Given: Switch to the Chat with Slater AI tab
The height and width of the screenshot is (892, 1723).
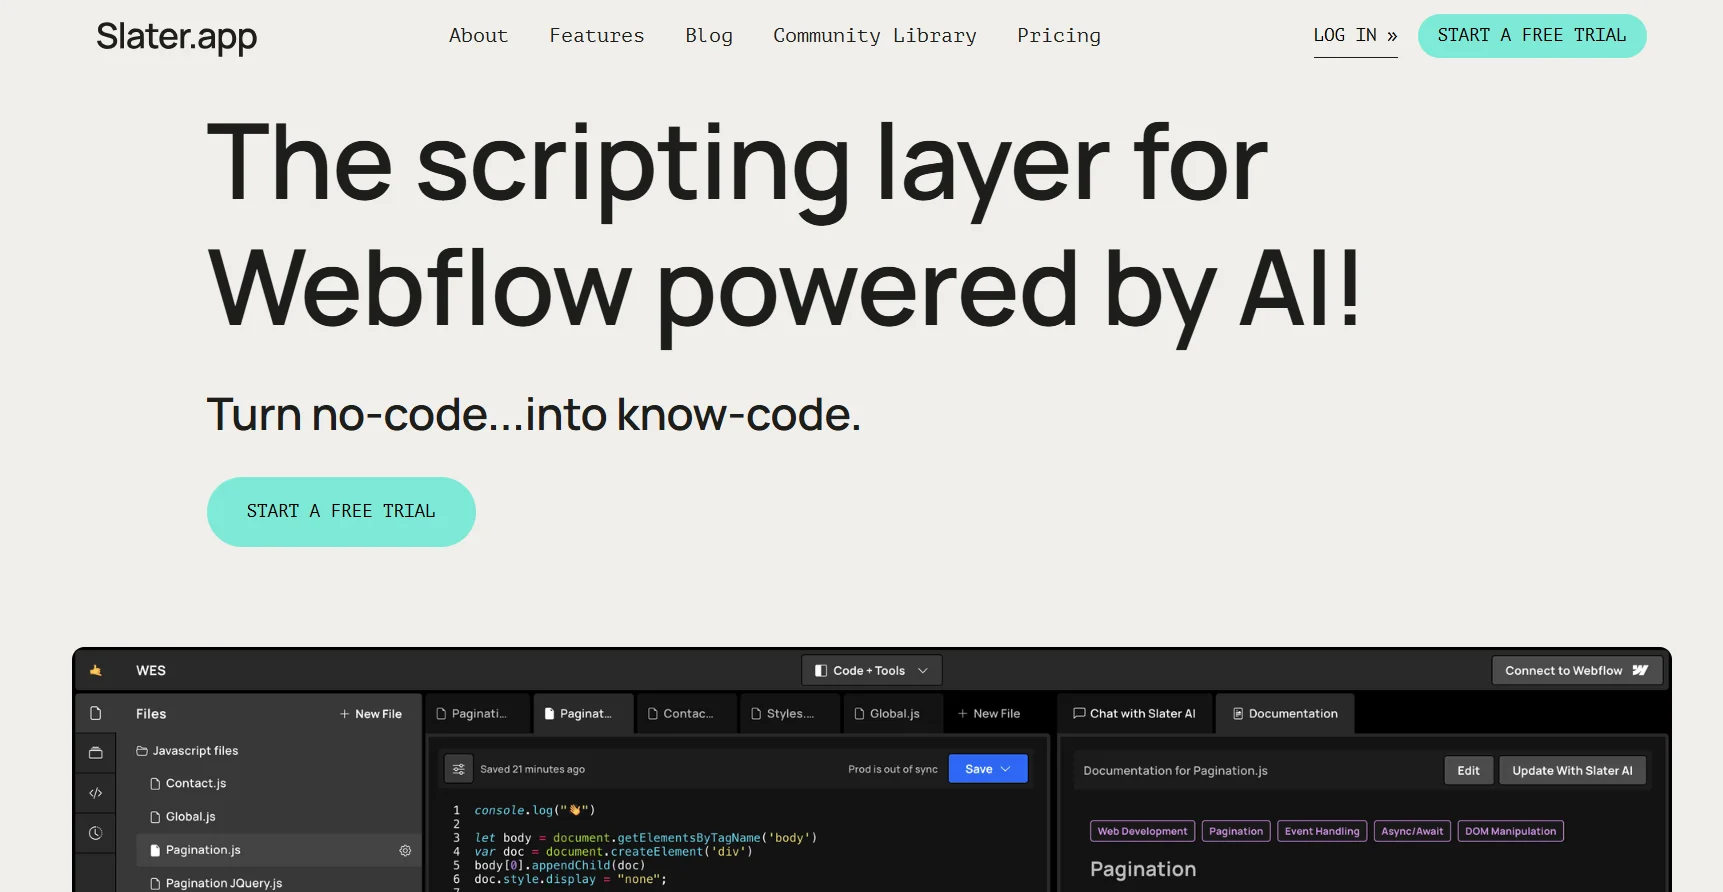Looking at the screenshot, I should click(x=1134, y=714).
